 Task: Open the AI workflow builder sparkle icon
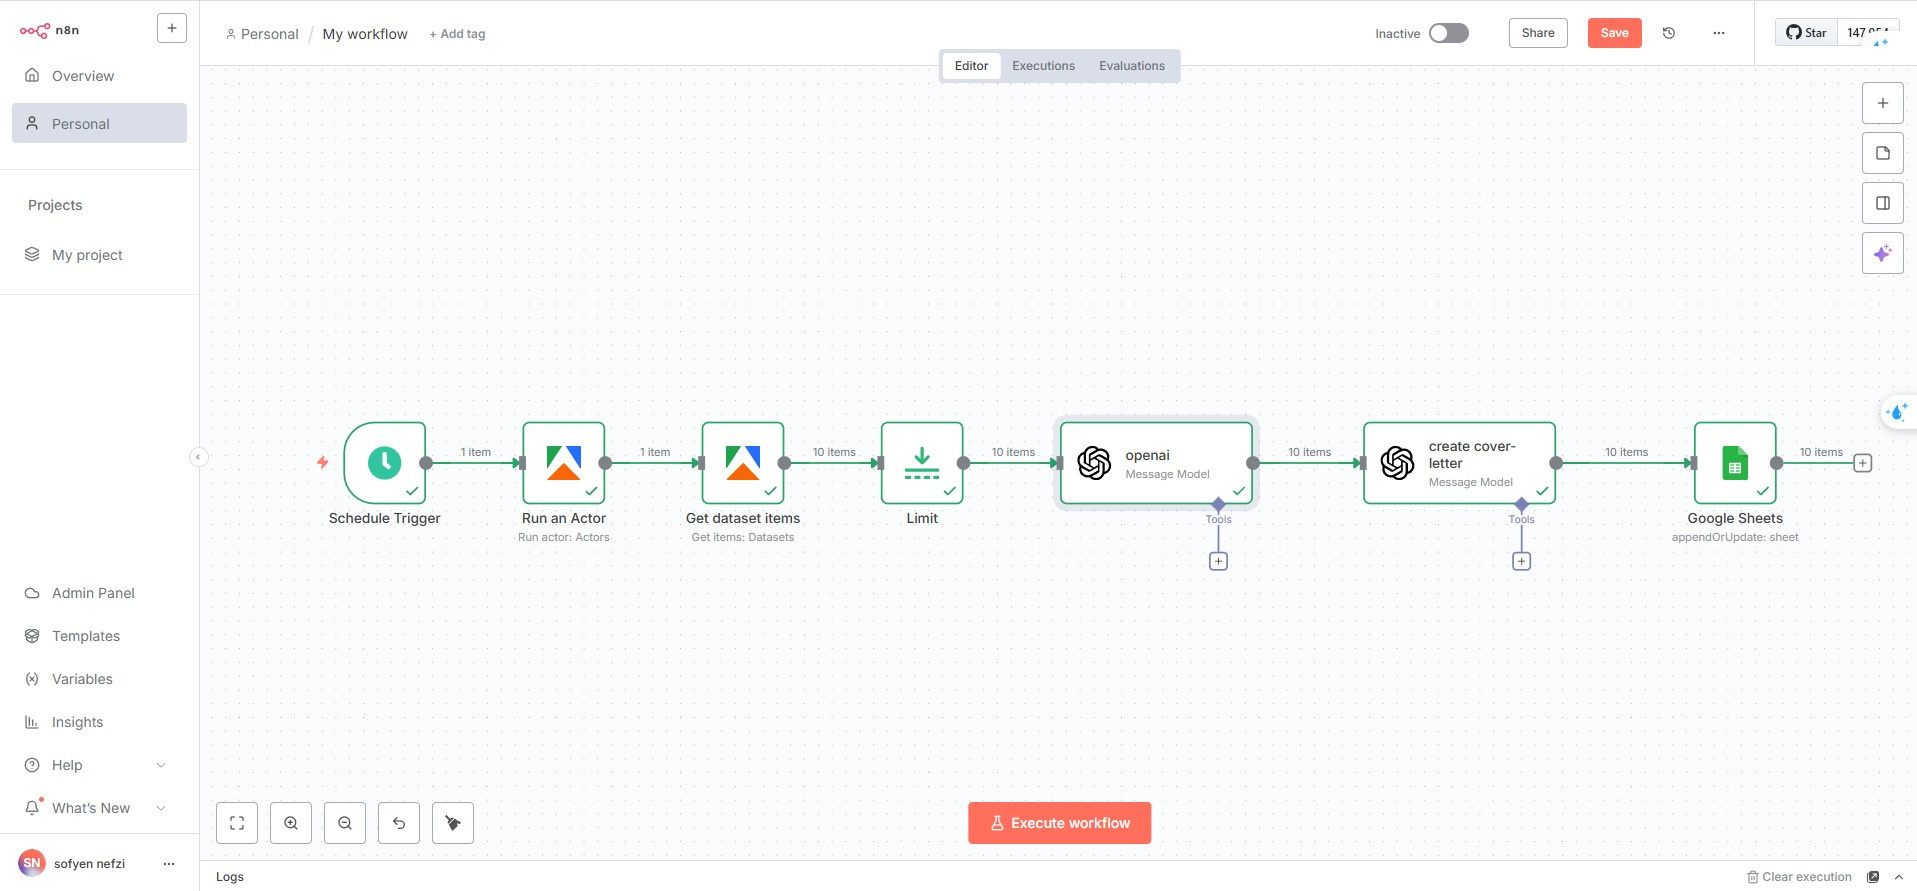(1882, 253)
